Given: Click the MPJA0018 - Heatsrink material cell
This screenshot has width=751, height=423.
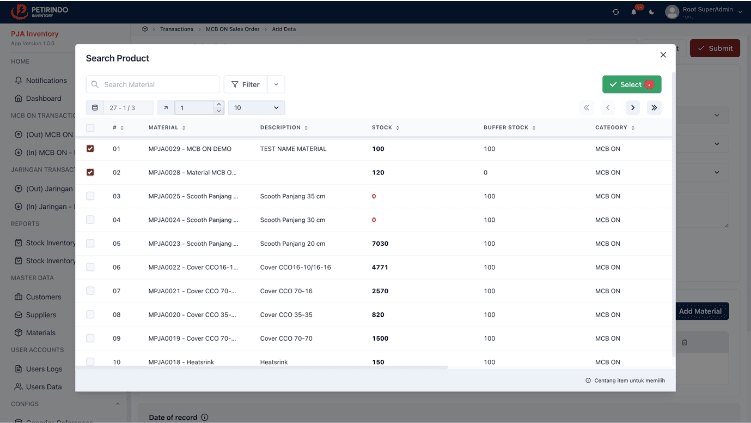Looking at the screenshot, I should pos(181,362).
